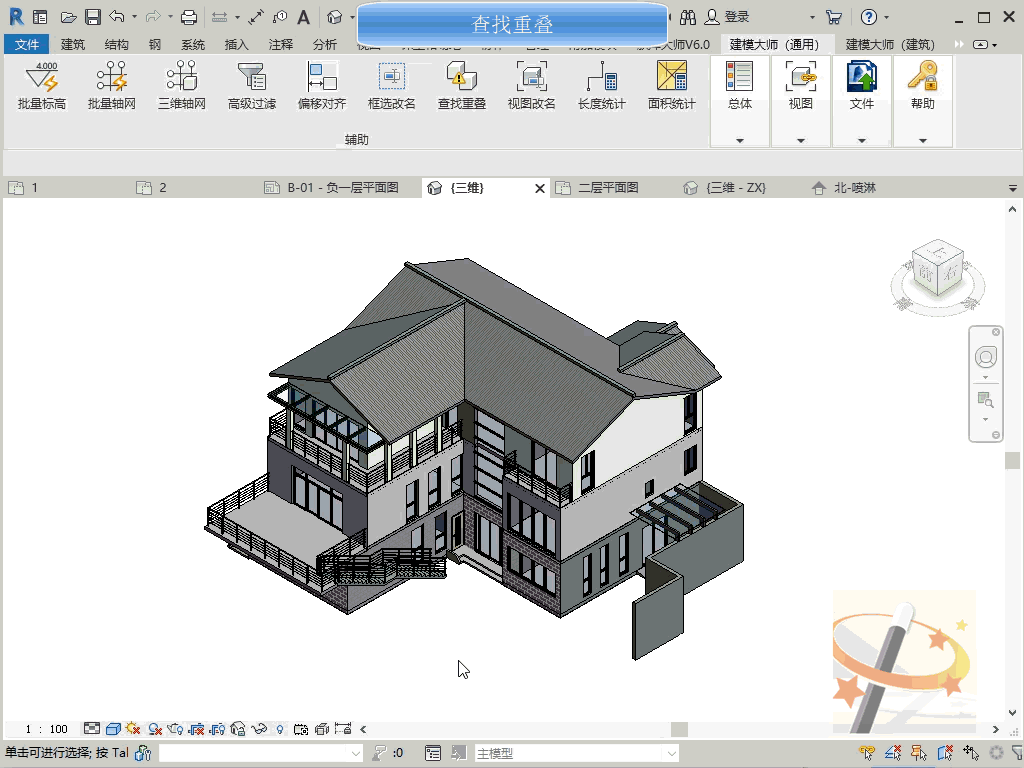Screen dimensions: 1024x768
Task: Toggle select underlay elements
Action: point(893,753)
